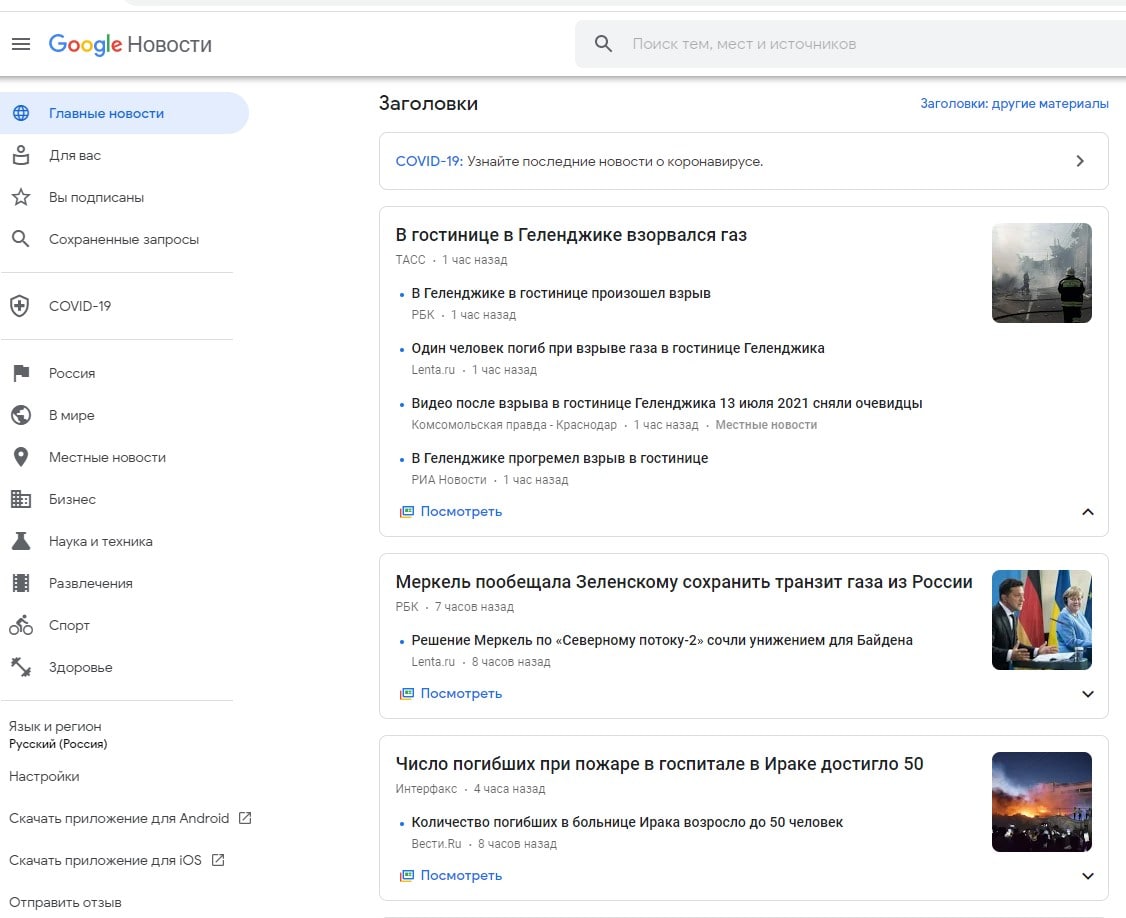This screenshot has height=918, width=1126.
Task: Click the shield icon beside COVID-19
Action: pyautogui.click(x=19, y=306)
